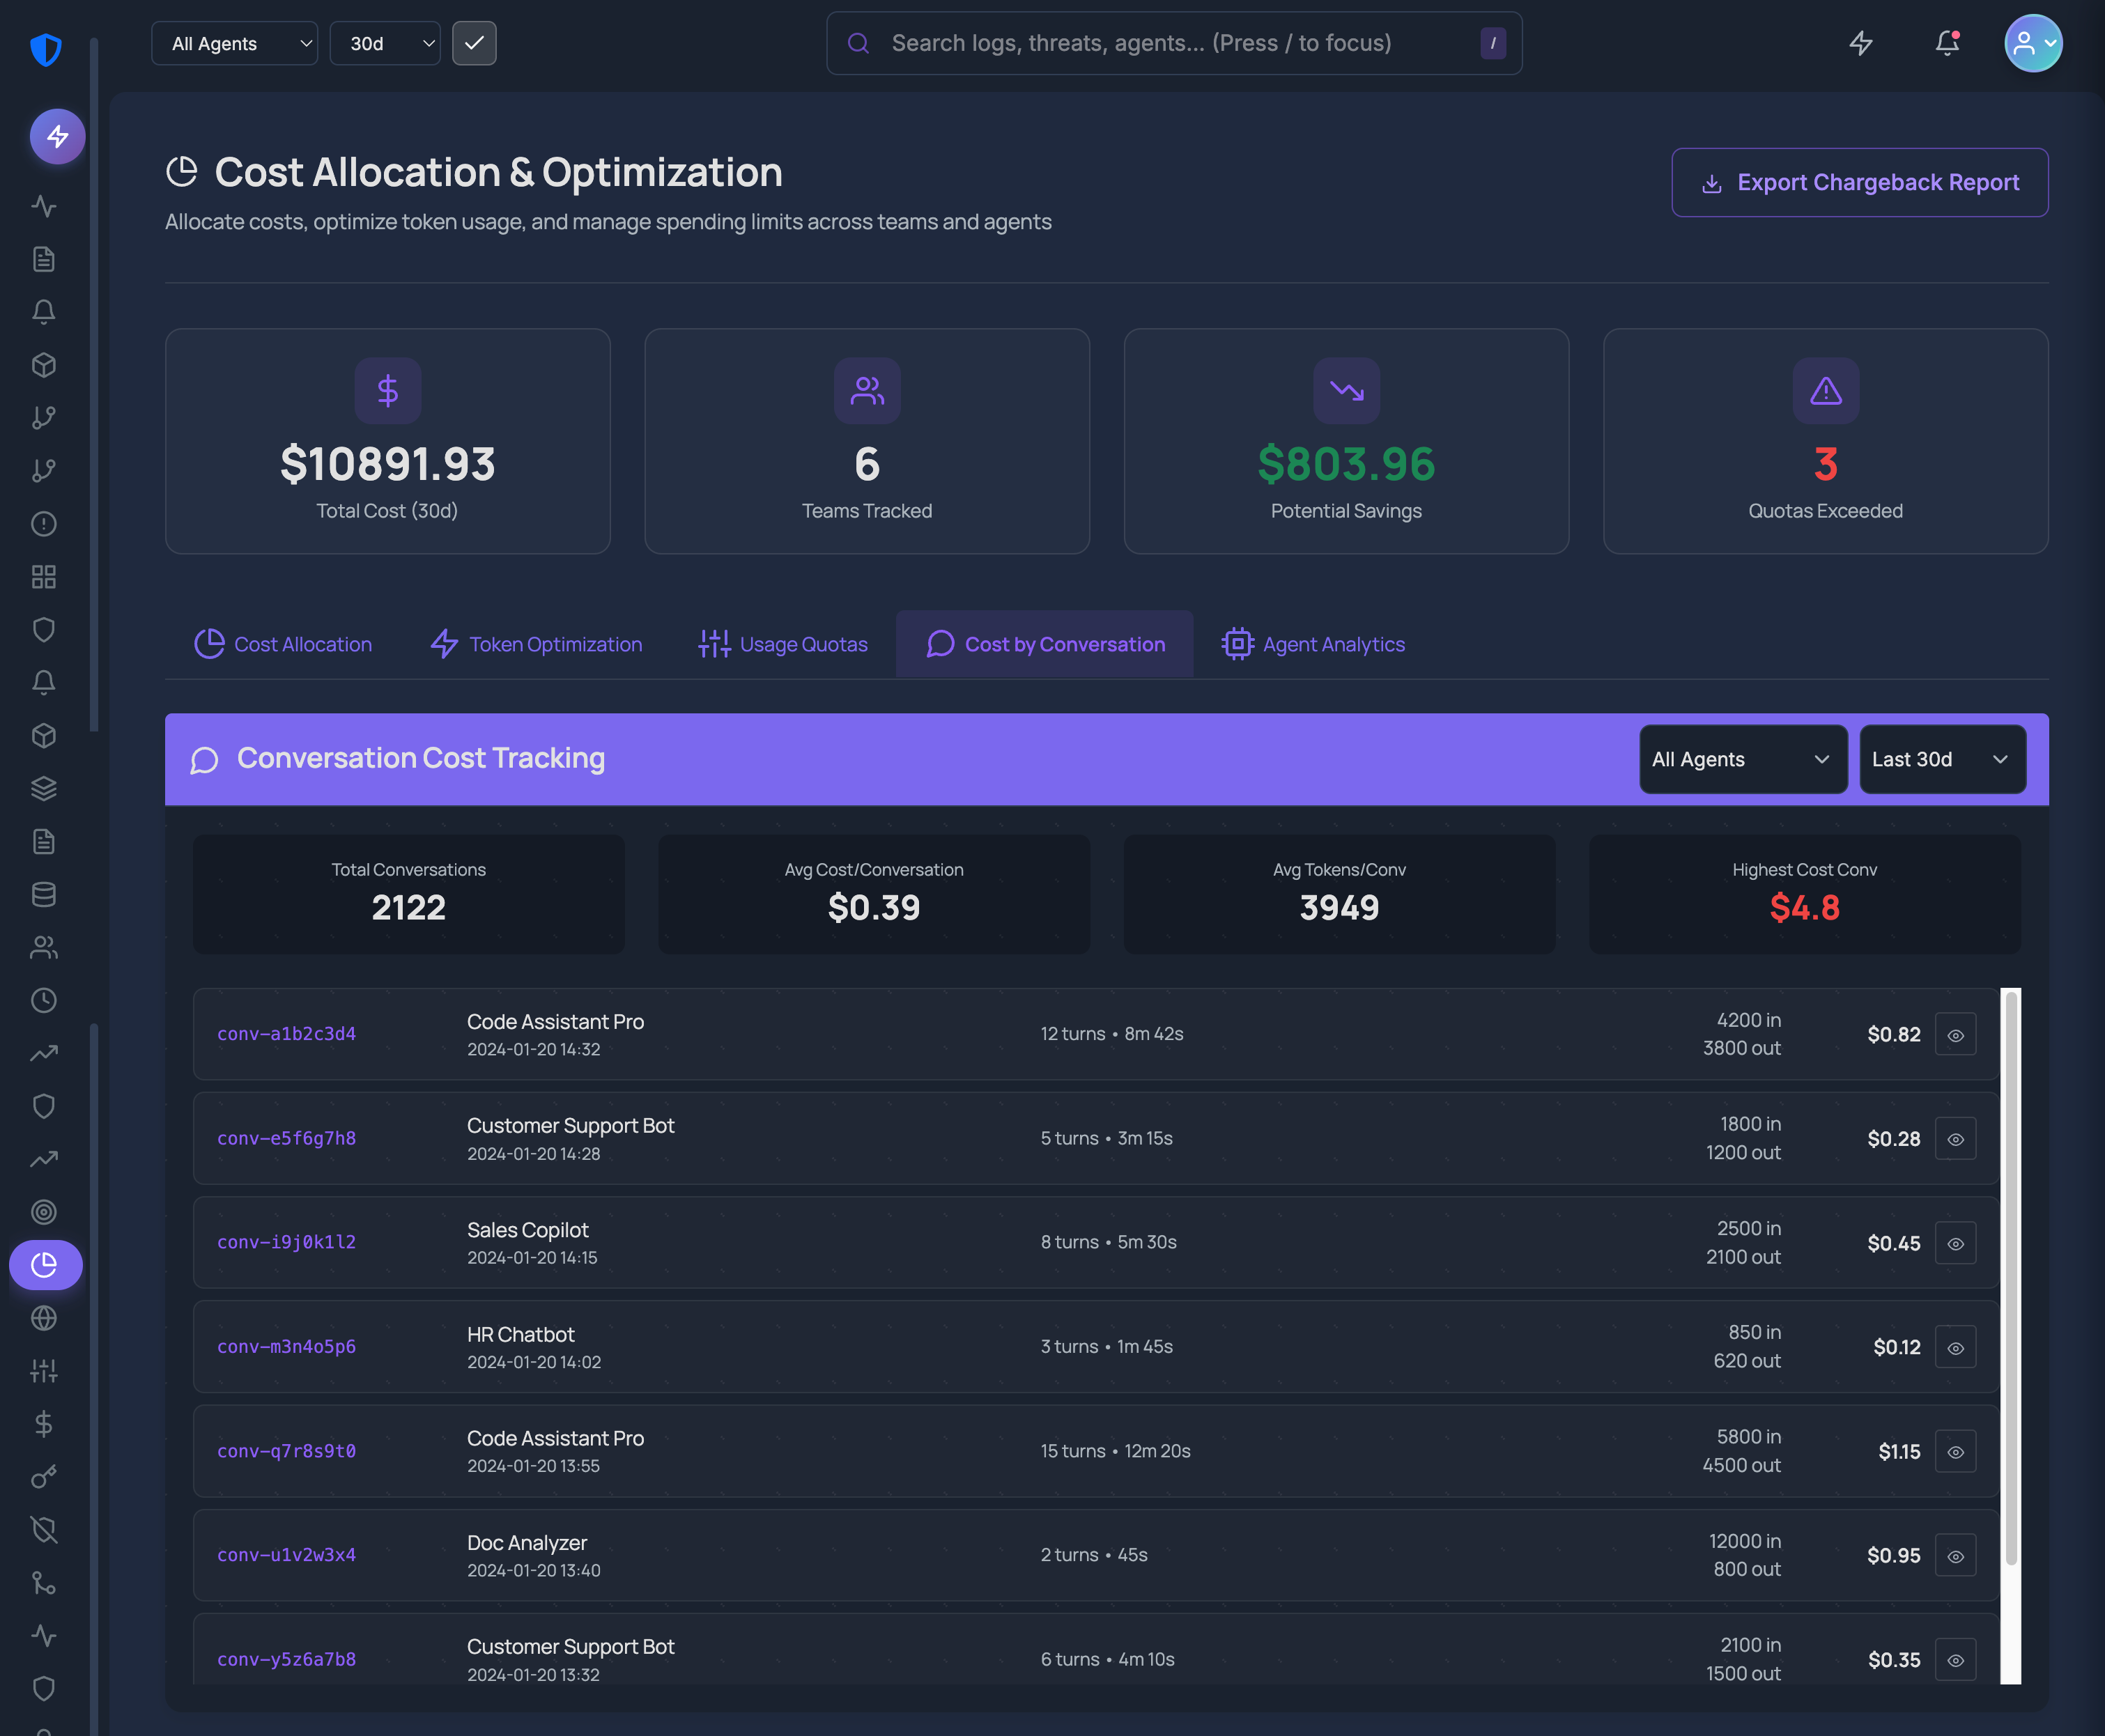Click eye icon for conv-q7r8s9t0 row

(x=1955, y=1452)
